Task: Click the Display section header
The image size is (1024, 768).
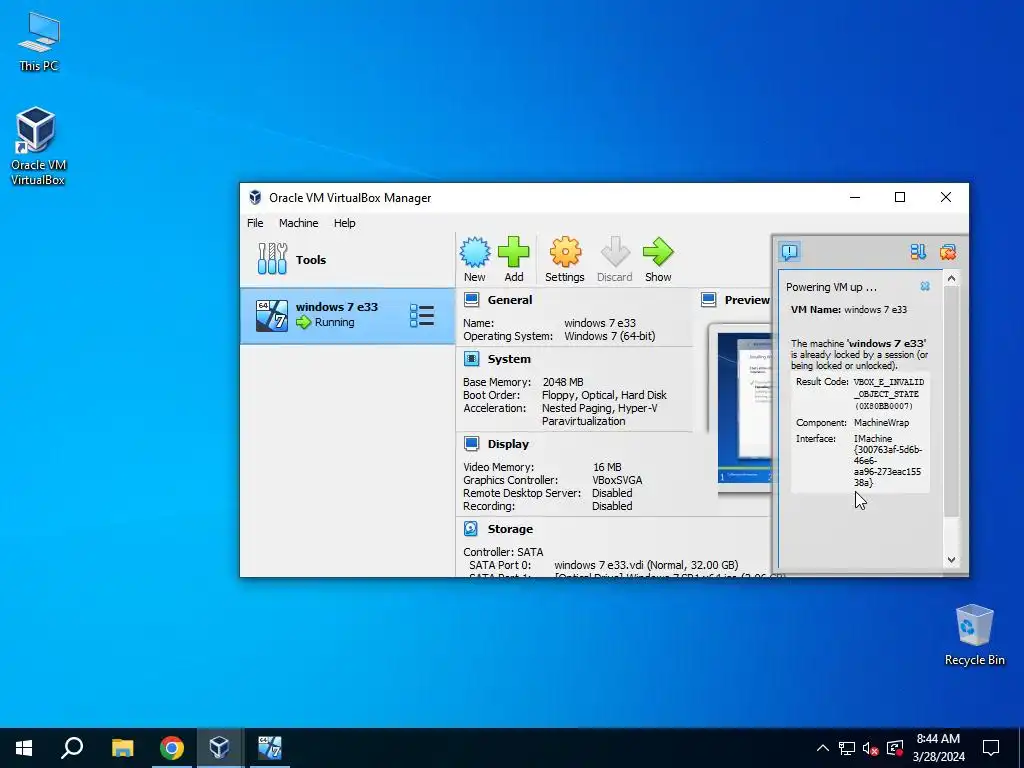Action: (508, 443)
